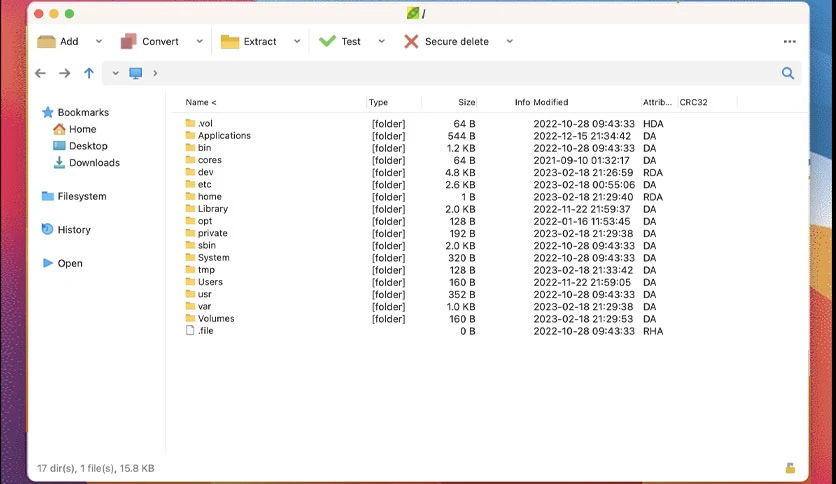Sort by the CRC32 column header
This screenshot has height=484, width=836.
point(693,102)
